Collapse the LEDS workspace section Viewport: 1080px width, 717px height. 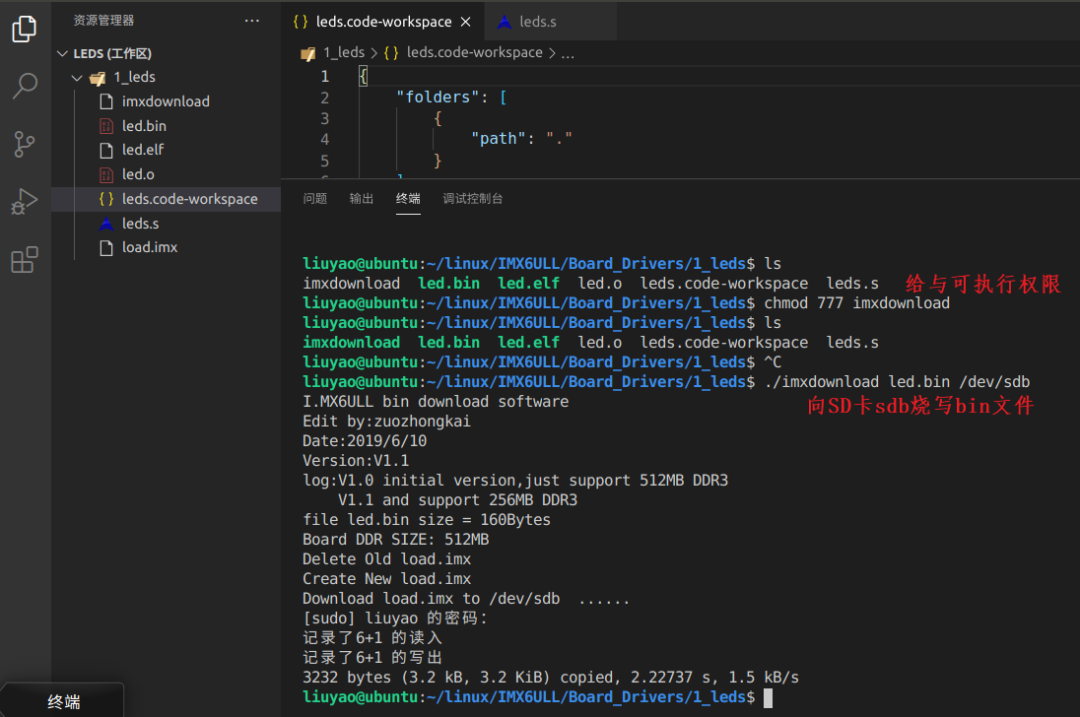(64, 53)
